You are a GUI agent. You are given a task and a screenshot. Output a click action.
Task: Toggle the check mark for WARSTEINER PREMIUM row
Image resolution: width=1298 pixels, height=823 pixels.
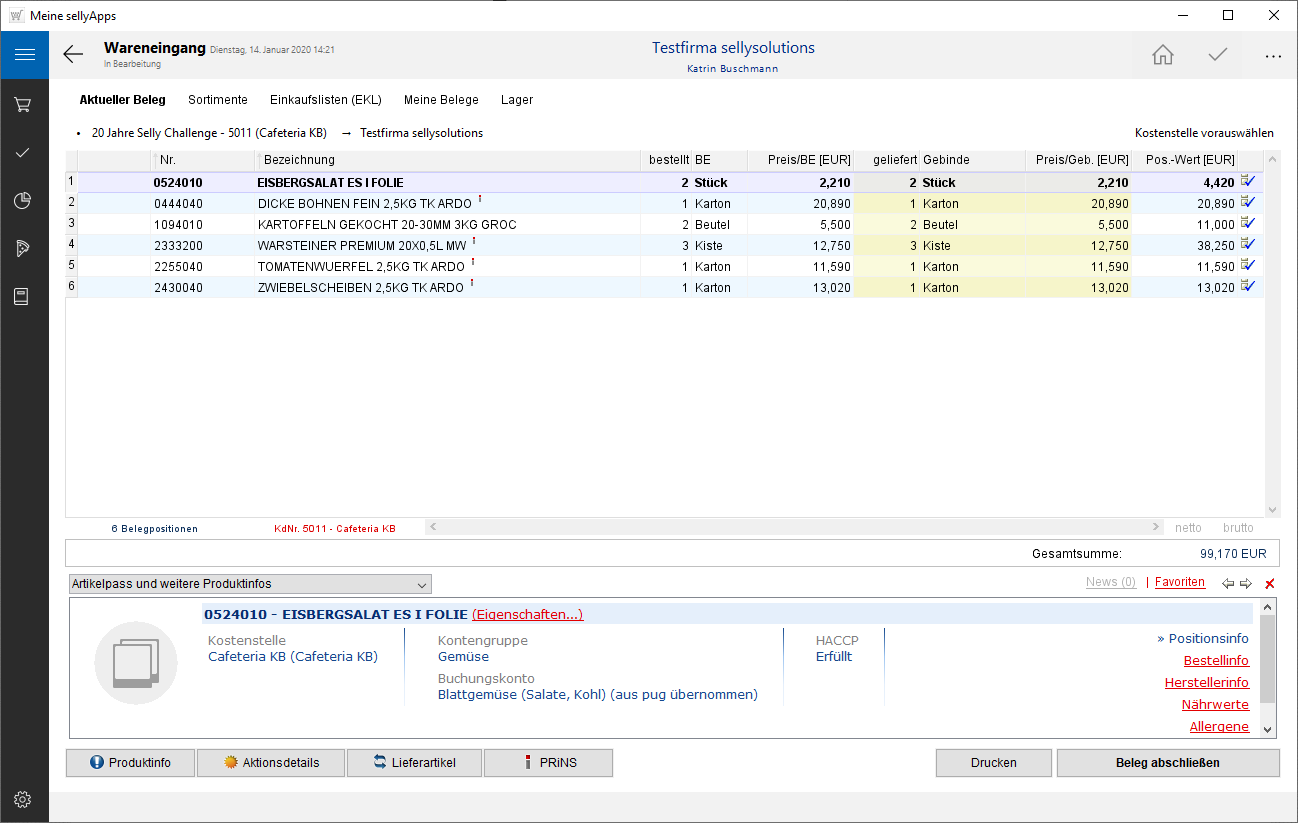pyautogui.click(x=1247, y=245)
